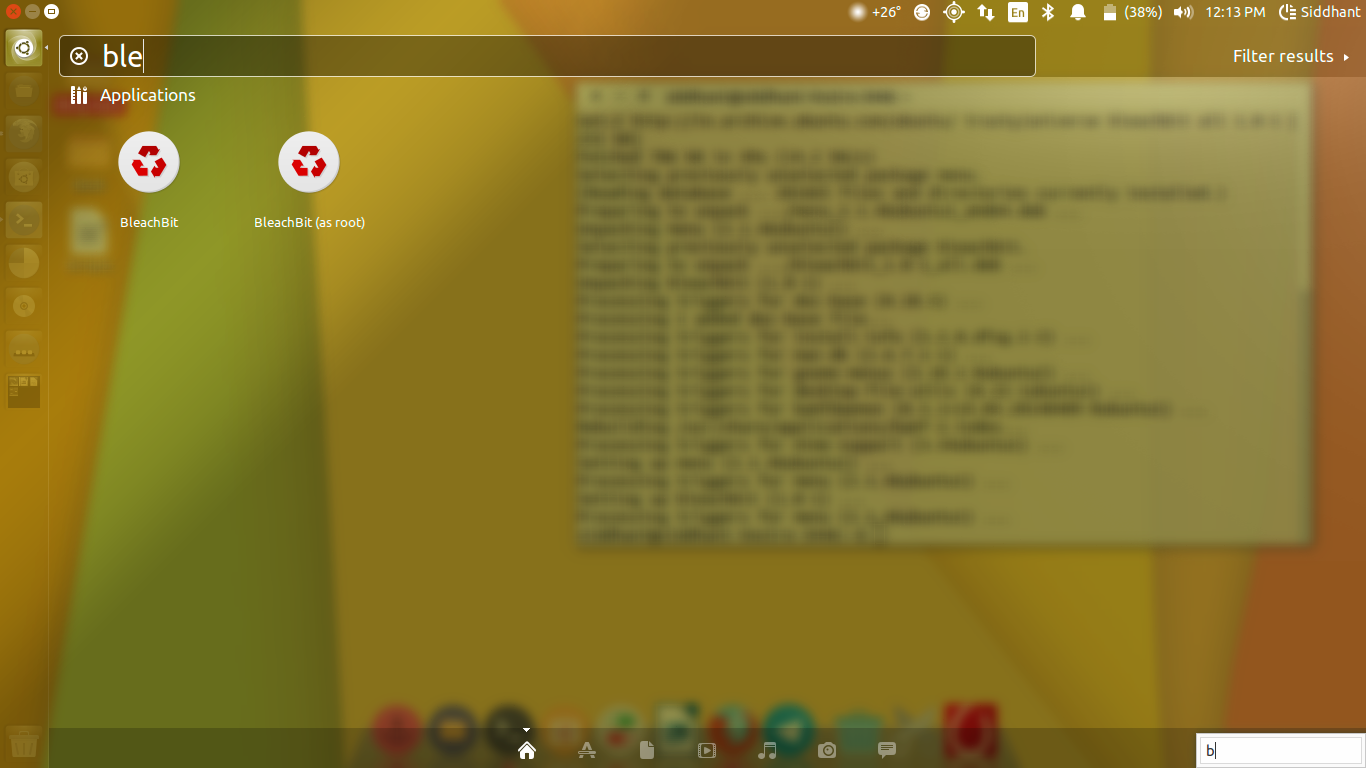
Task: Adjust the volume indicator in the panel
Action: pos(1185,12)
